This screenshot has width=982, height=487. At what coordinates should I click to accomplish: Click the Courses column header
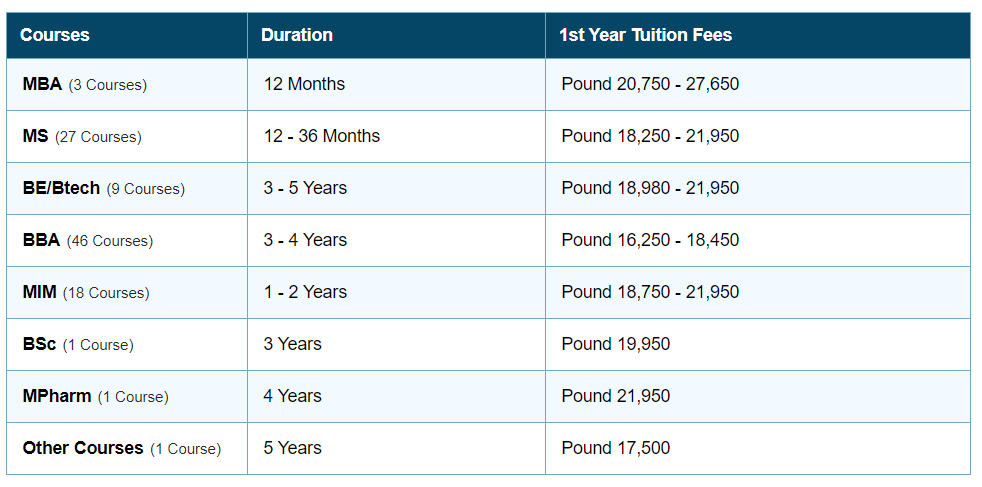click(55, 35)
